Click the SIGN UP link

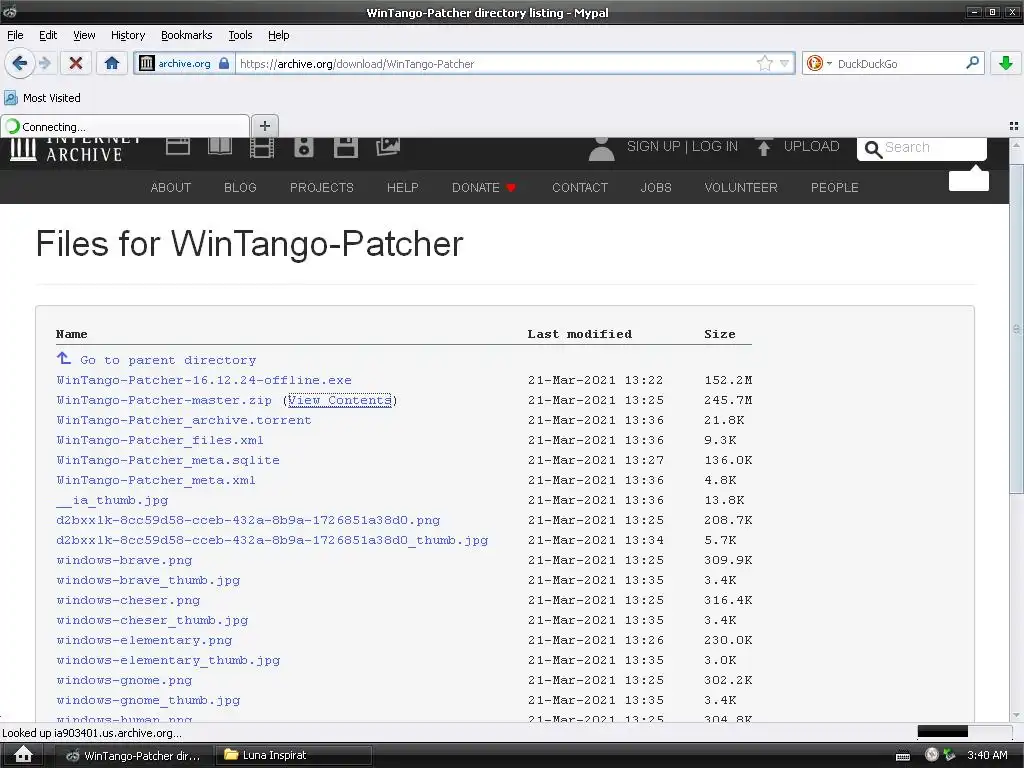(653, 146)
